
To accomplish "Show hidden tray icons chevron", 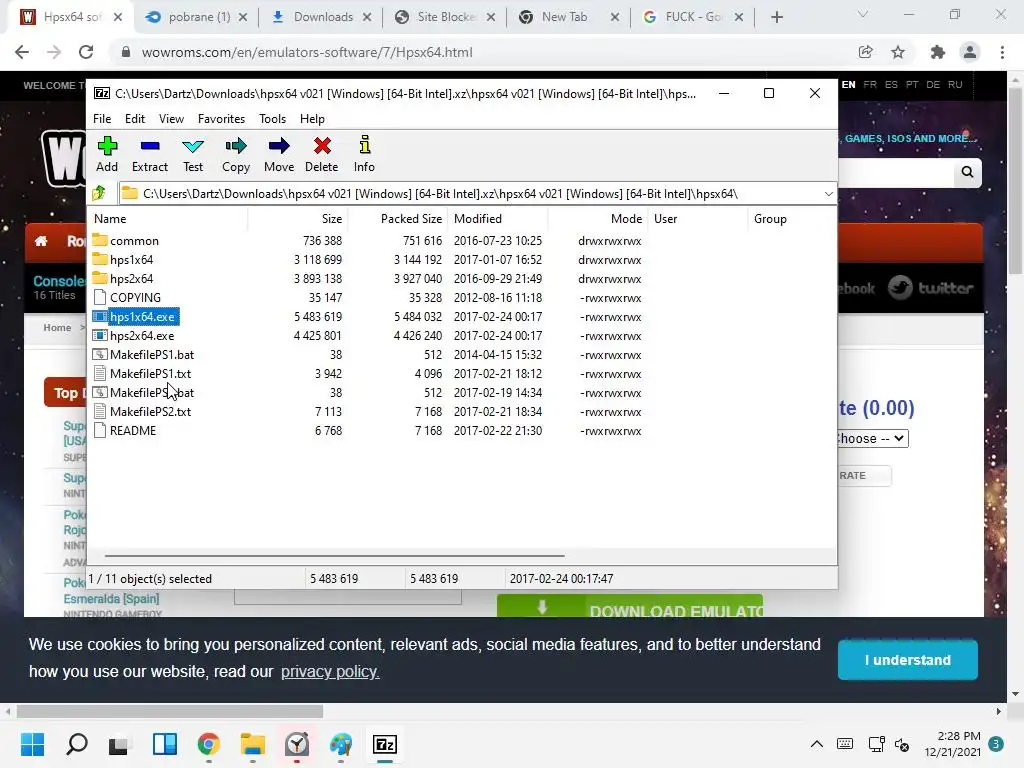I will tap(816, 744).
